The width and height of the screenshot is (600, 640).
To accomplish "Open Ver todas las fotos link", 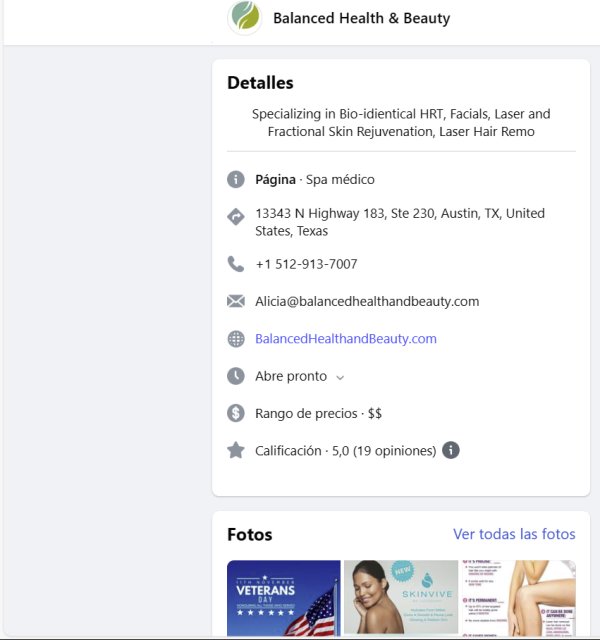I will (514, 534).
